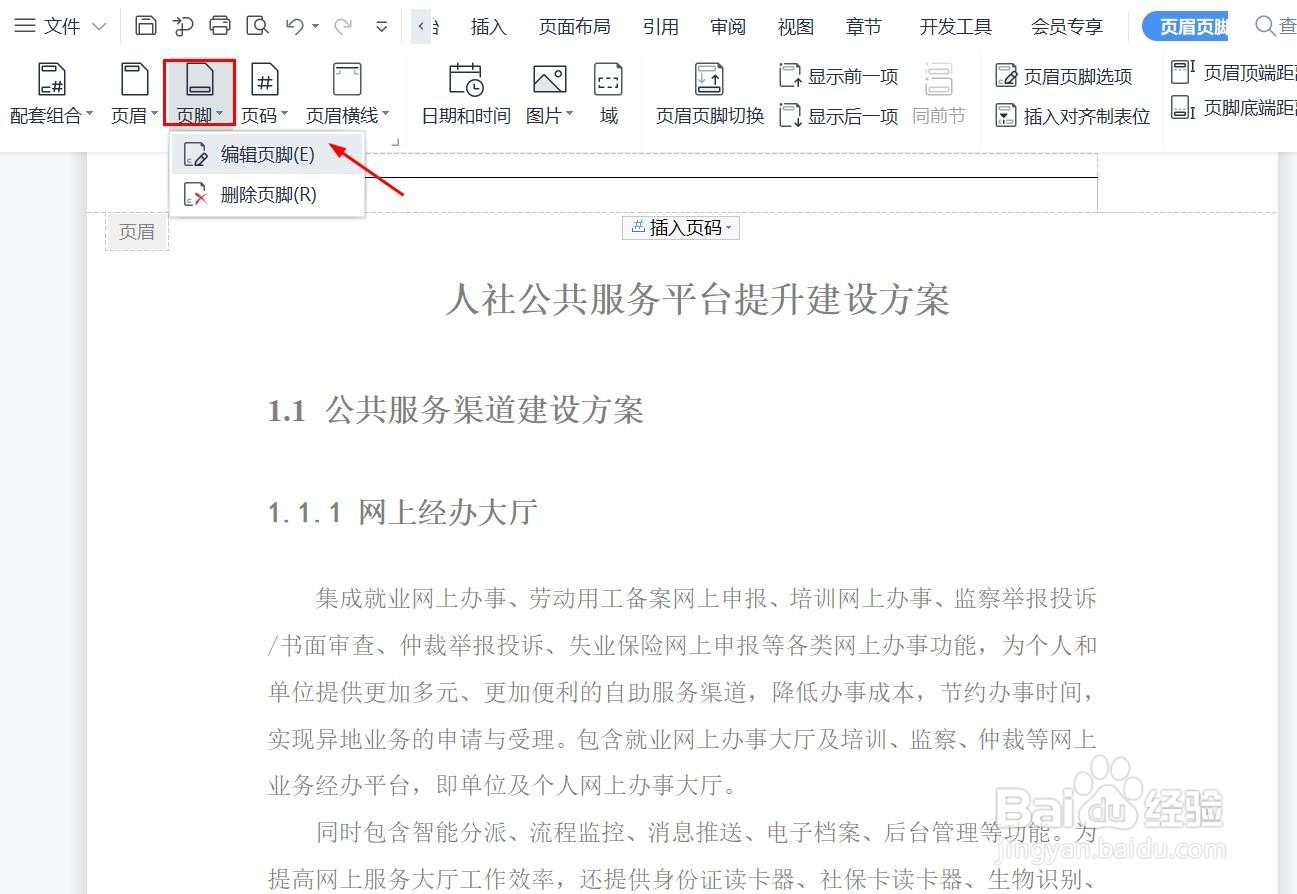Open the 插入页码 dropdown in the document
The width and height of the screenshot is (1297, 894).
pos(680,227)
